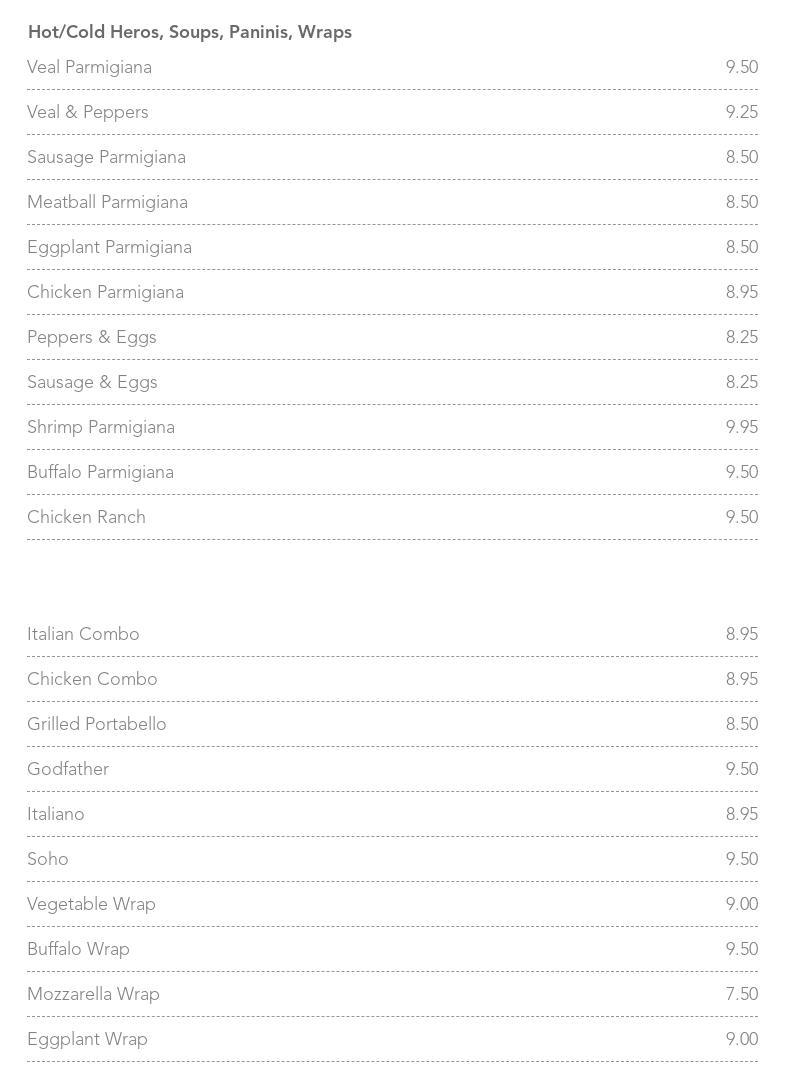Pick the Godfather panini
The image size is (785, 1088).
click(x=68, y=769)
